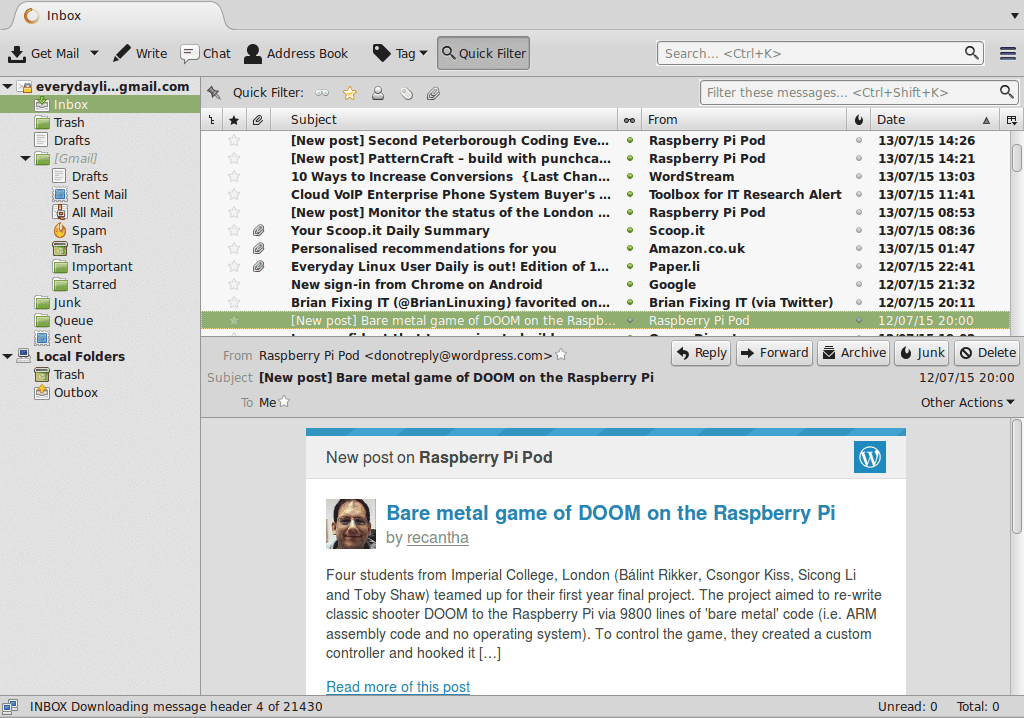Click the online status icon in status bar
The height and width of the screenshot is (718, 1024).
coord(10,706)
